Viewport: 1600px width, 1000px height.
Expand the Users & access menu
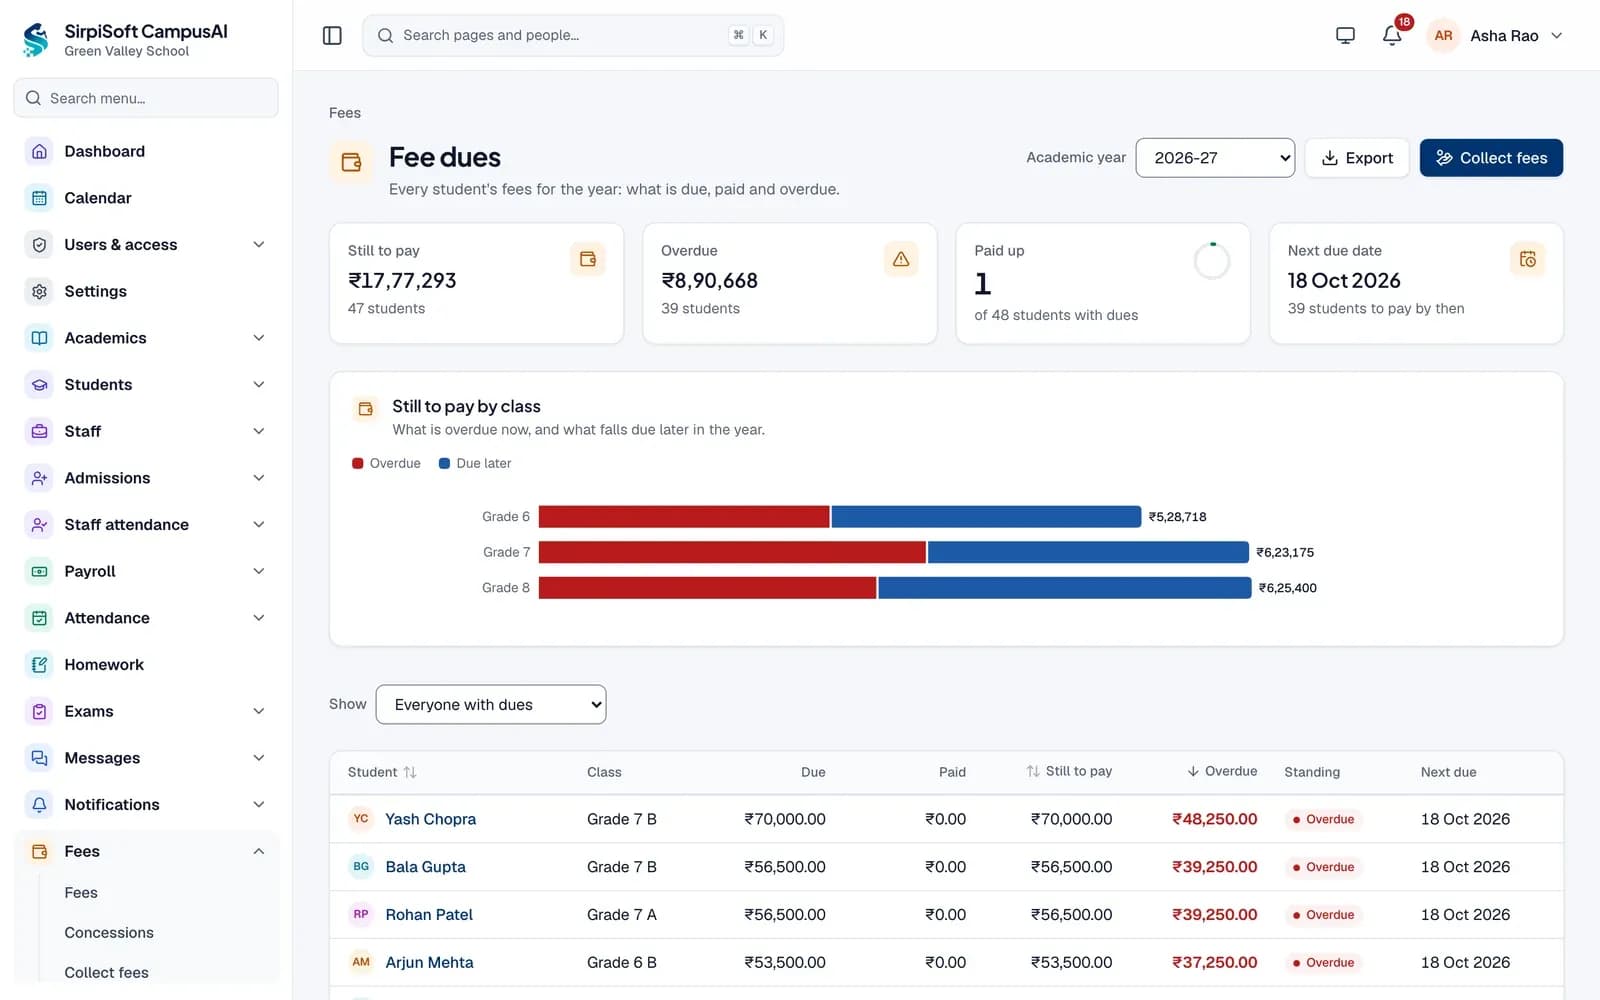(x=146, y=245)
